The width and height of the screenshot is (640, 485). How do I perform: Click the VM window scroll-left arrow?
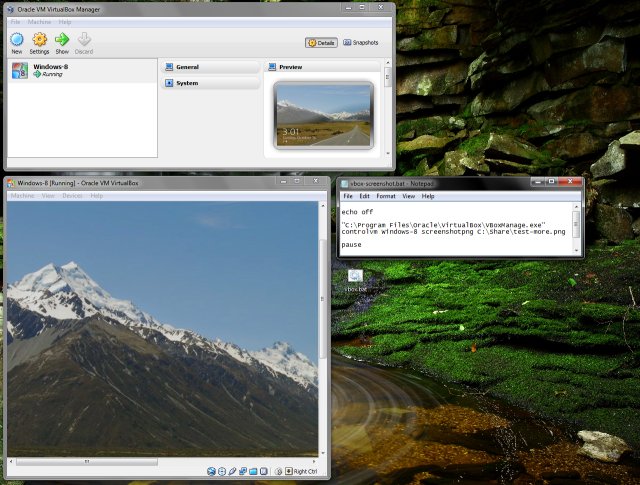click(x=11, y=462)
